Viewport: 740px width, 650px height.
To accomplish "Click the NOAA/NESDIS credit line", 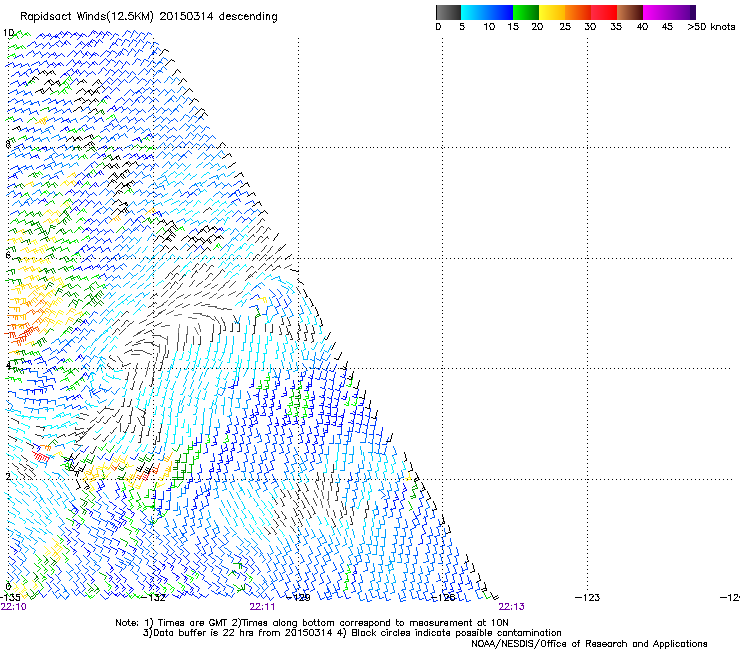I will pyautogui.click(x=589, y=644).
